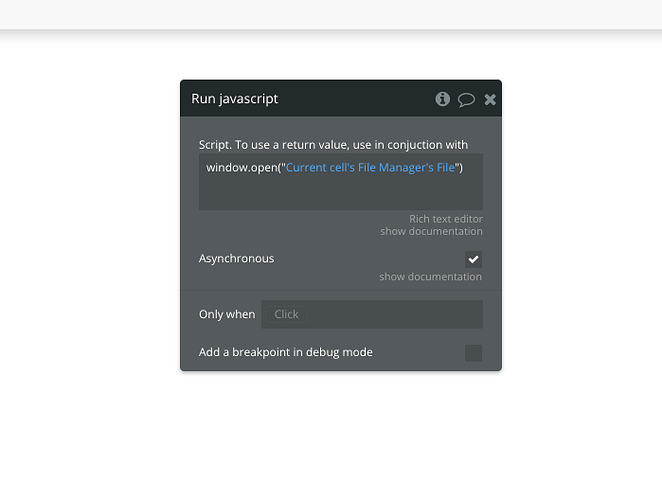Click the Add a breakpoint in debug mode label

(x=286, y=352)
